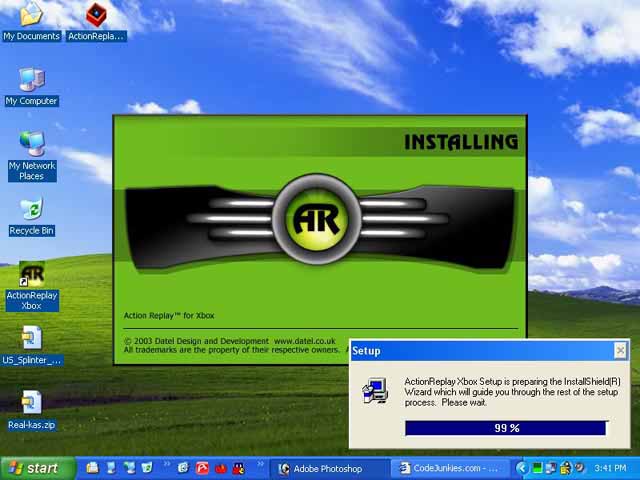Click the INSTALLING heading on splash
This screenshot has height=480, width=640.
461,142
